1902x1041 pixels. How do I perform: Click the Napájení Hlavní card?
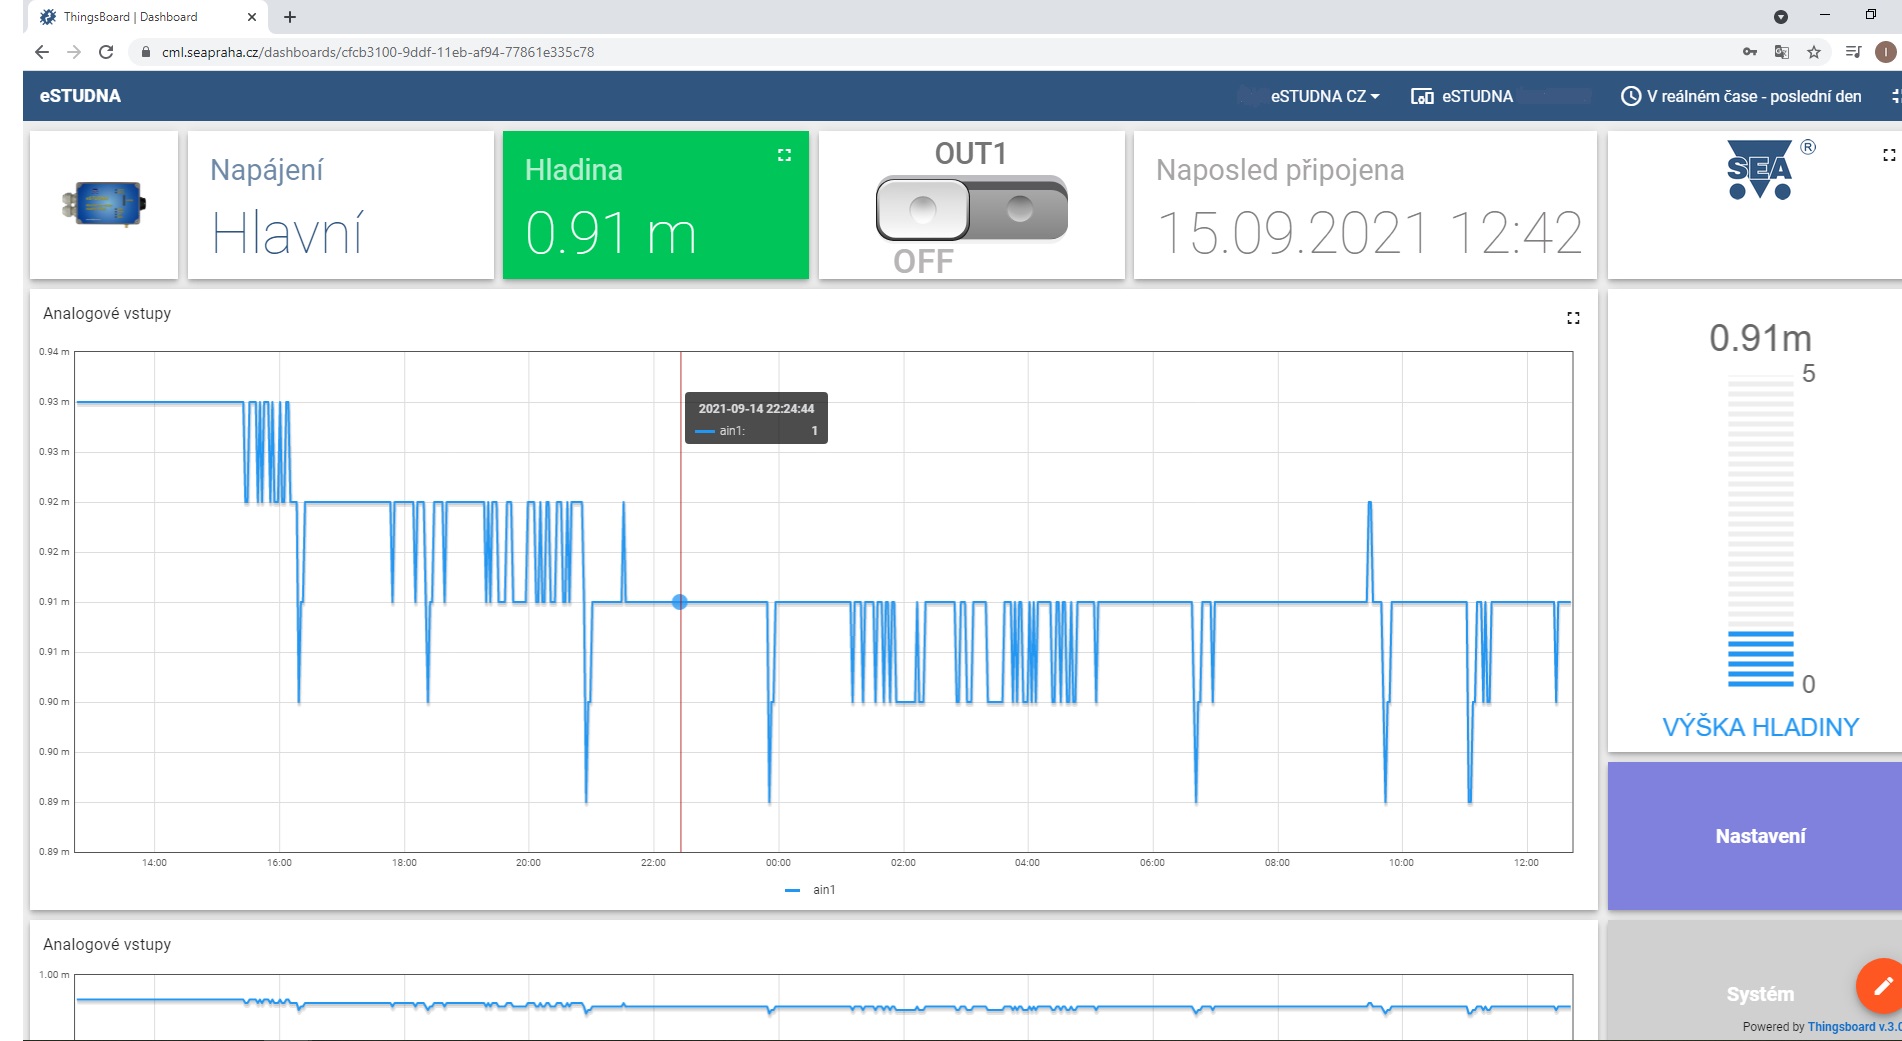(x=341, y=205)
